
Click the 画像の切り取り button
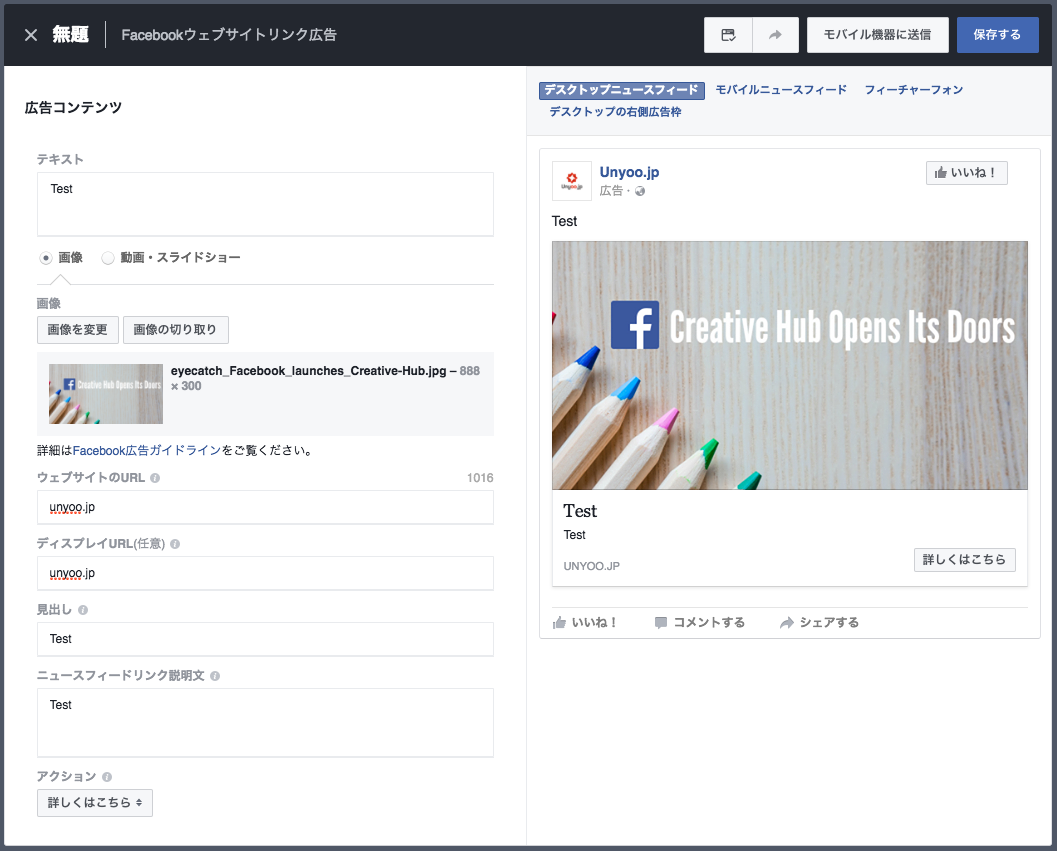point(175,330)
